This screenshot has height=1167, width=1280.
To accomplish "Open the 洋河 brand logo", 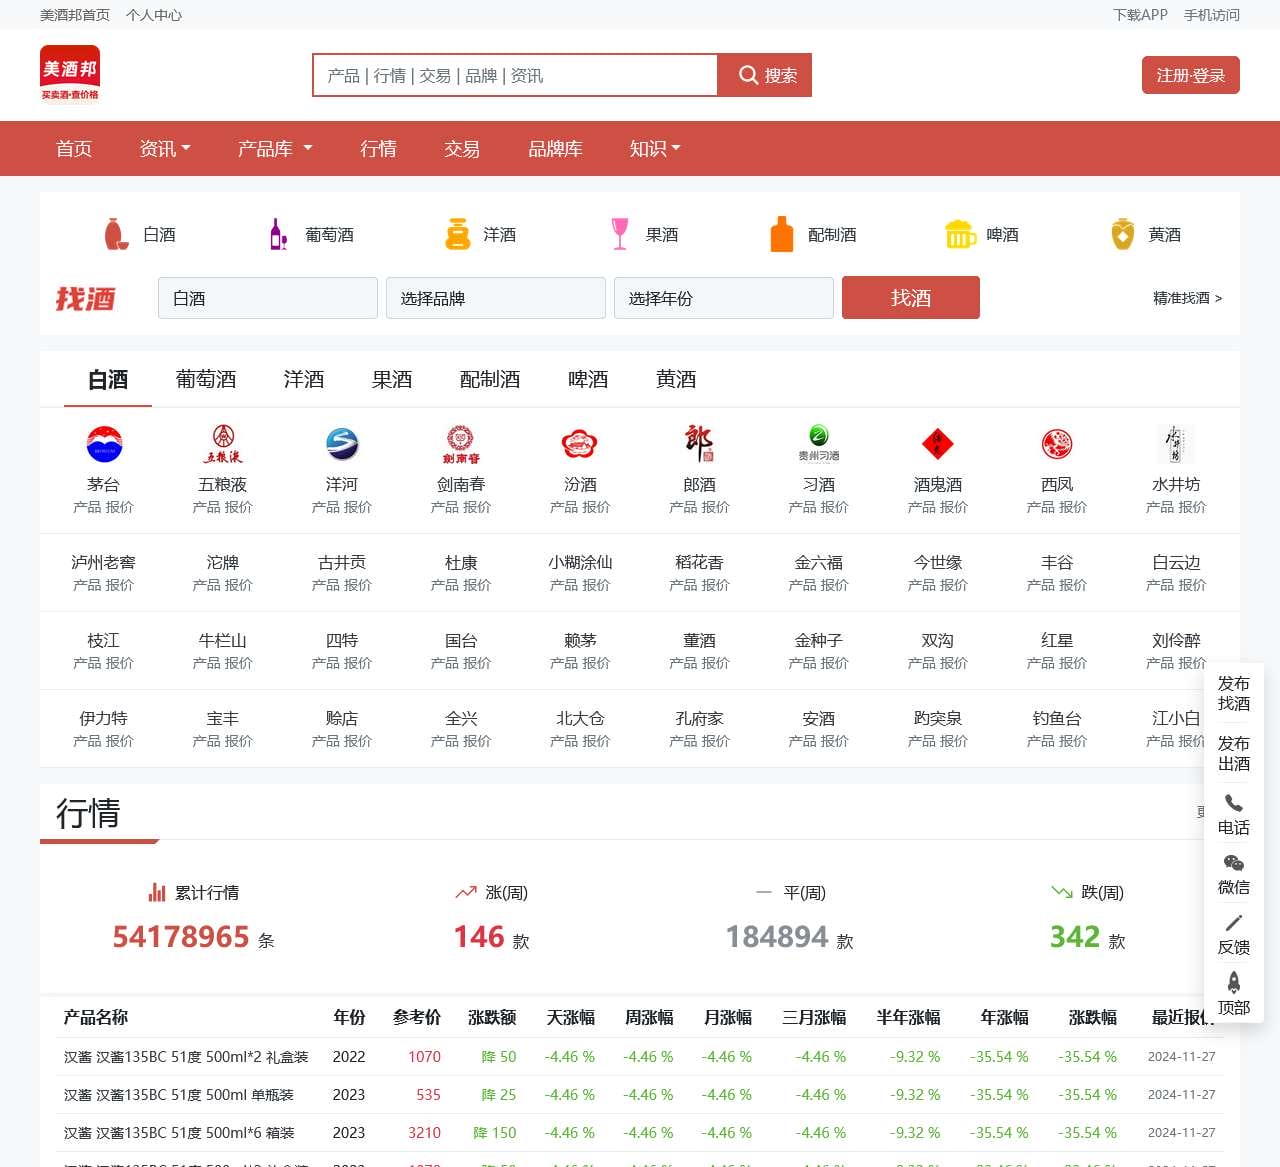I will pos(342,443).
